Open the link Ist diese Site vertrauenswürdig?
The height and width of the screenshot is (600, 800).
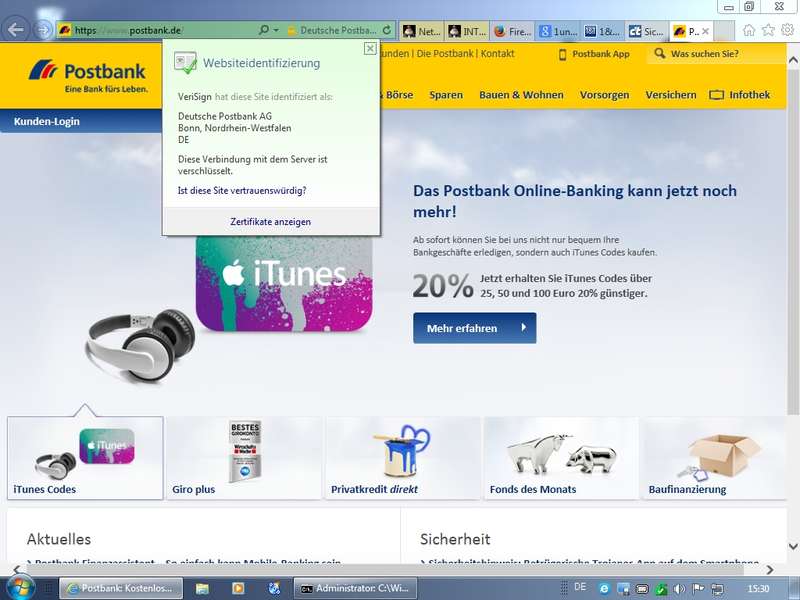(x=242, y=190)
